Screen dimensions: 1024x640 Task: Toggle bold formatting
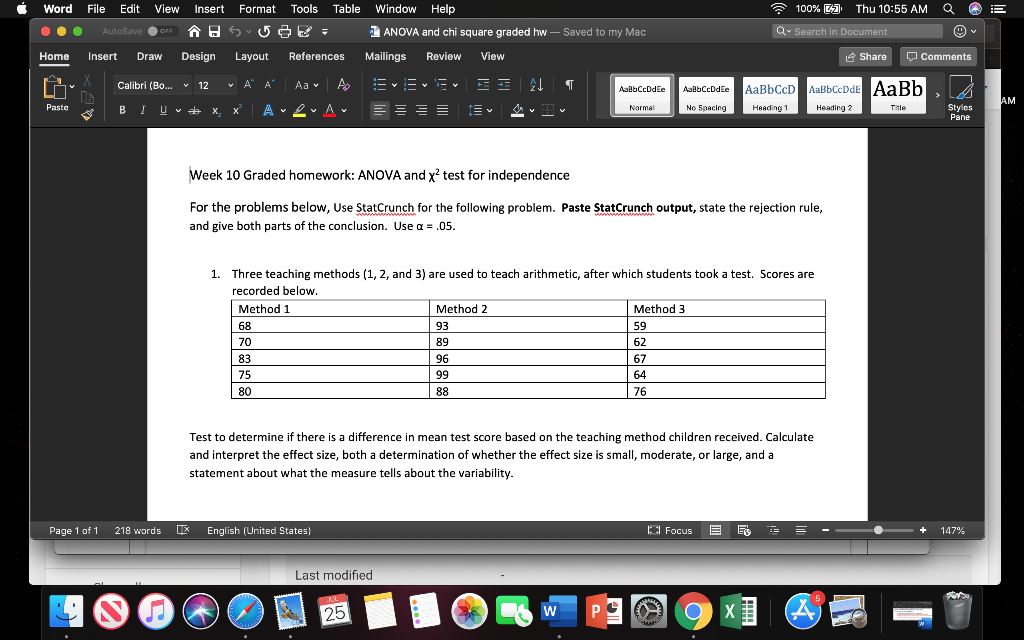click(122, 108)
